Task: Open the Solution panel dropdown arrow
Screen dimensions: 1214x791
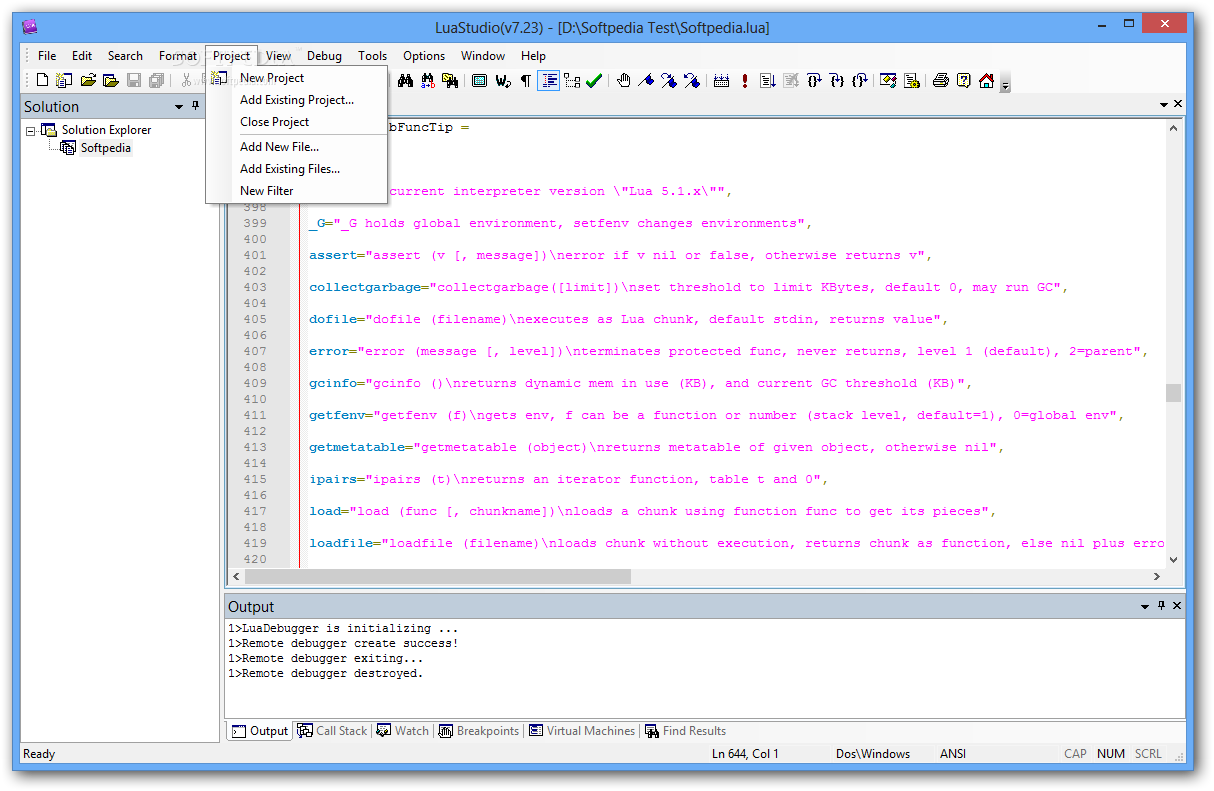Action: (x=179, y=106)
